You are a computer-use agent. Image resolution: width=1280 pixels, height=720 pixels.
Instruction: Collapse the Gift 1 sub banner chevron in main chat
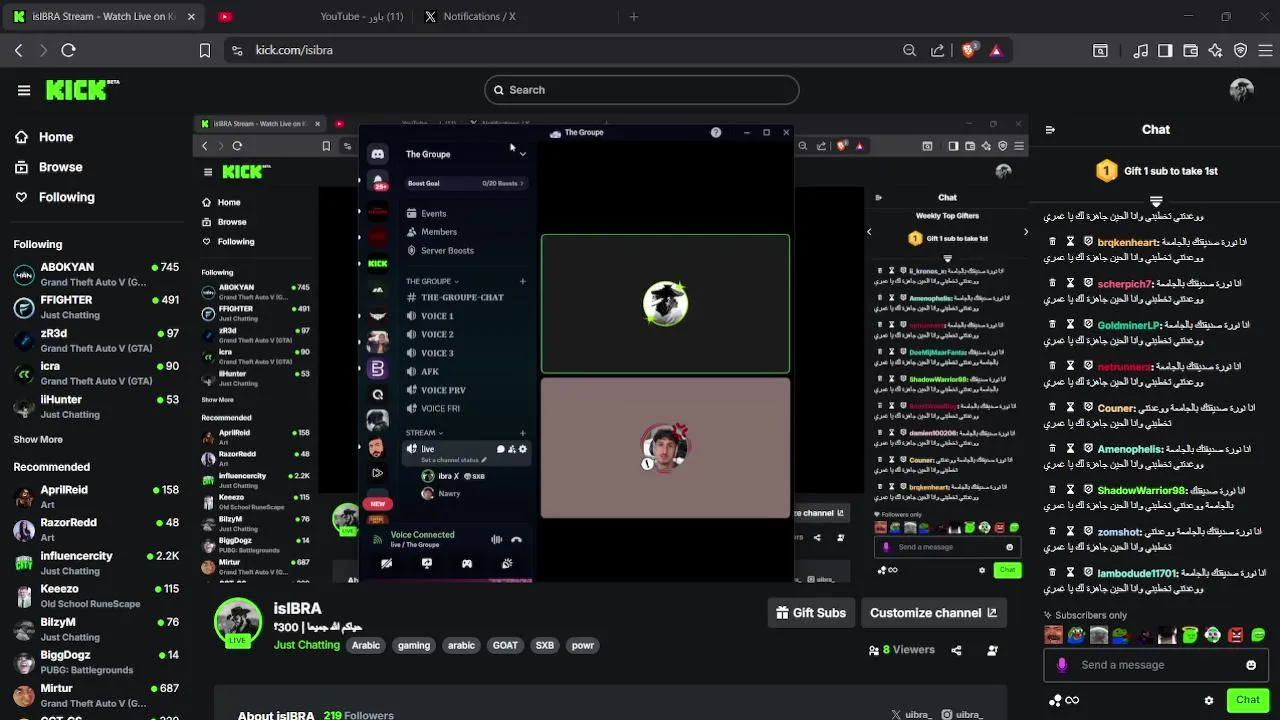coord(1156,202)
